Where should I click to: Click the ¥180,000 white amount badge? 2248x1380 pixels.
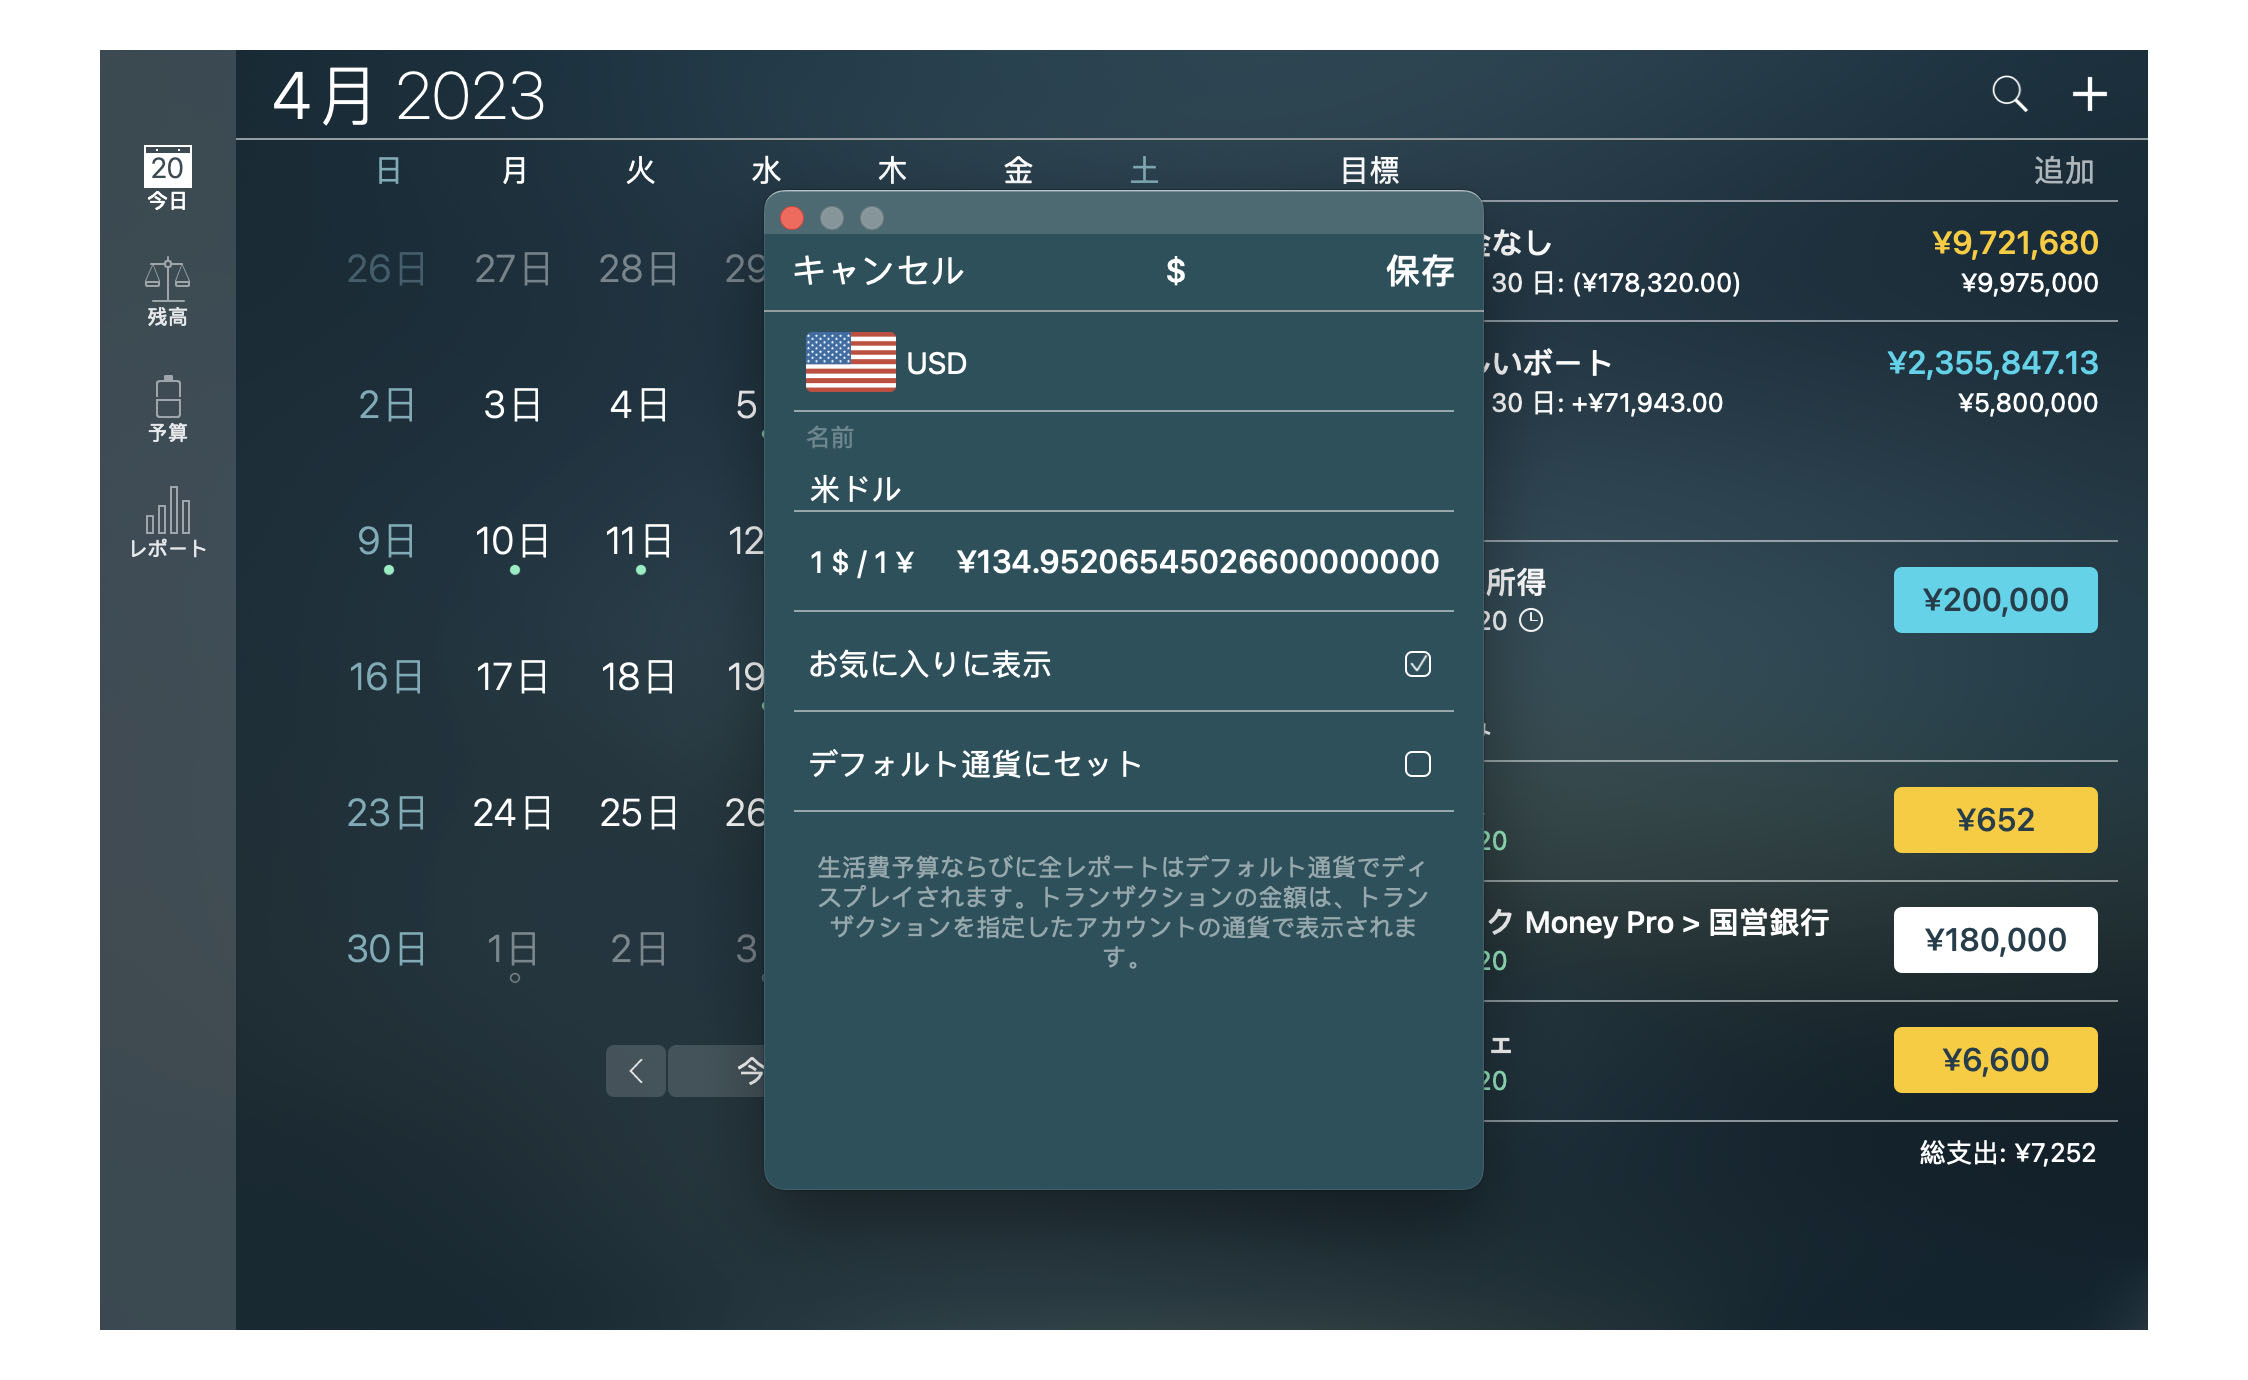[x=1995, y=940]
